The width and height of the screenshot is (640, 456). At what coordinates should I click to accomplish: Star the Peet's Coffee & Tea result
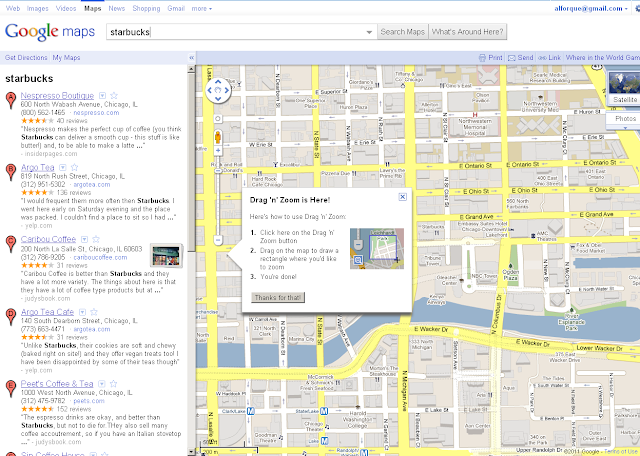113,384
